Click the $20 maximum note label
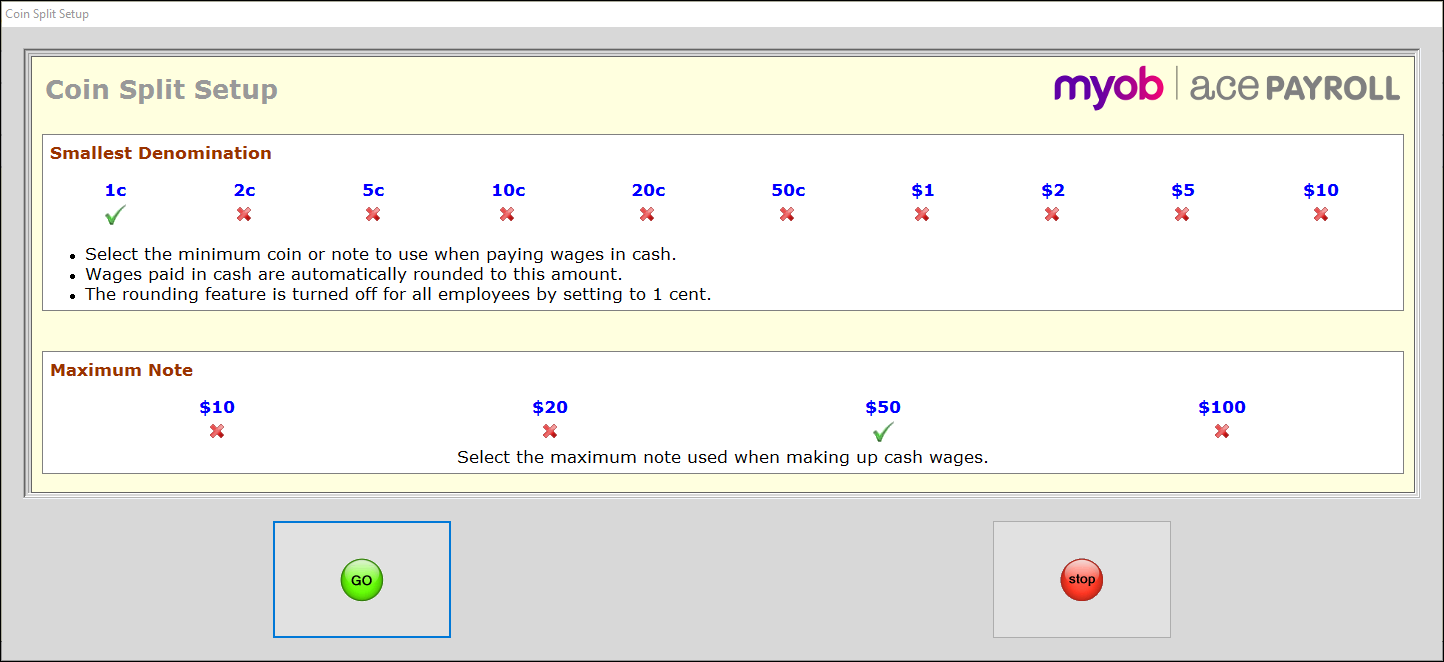Image resolution: width=1444 pixels, height=662 pixels. 550,407
